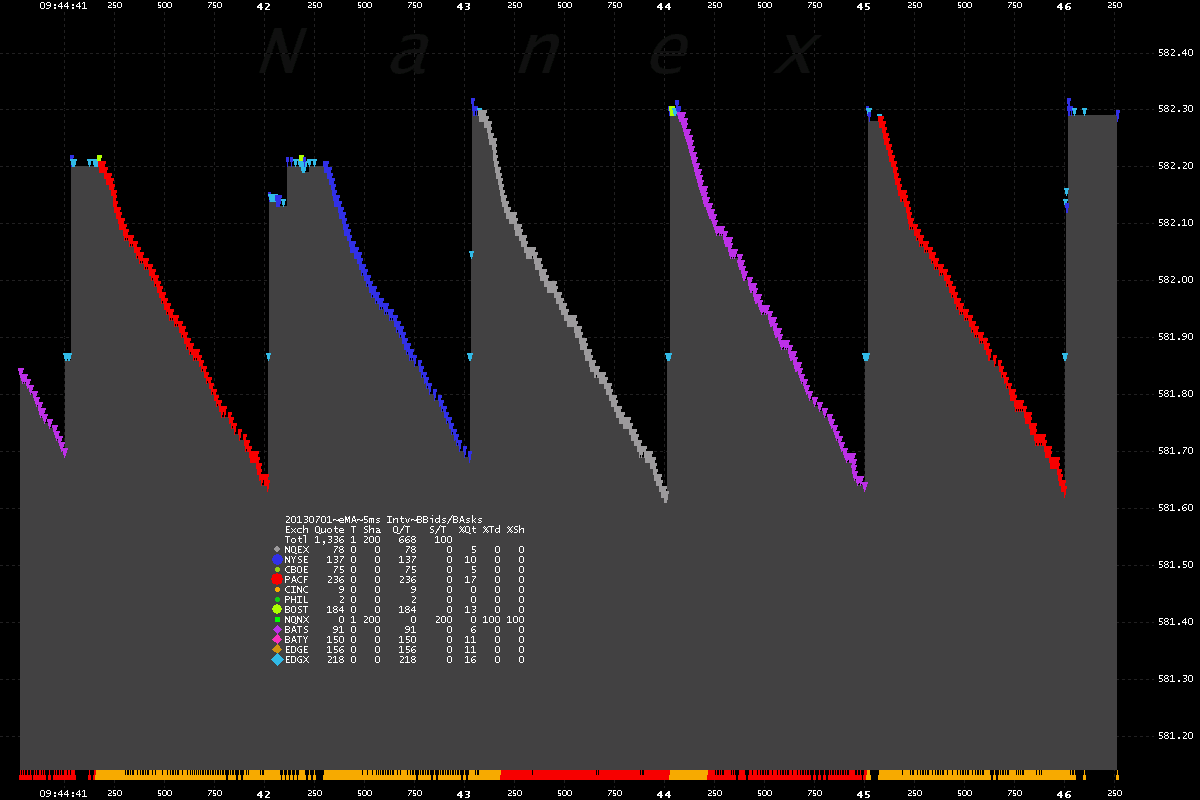Select the 581.50 price axis label

pyautogui.click(x=1175, y=565)
